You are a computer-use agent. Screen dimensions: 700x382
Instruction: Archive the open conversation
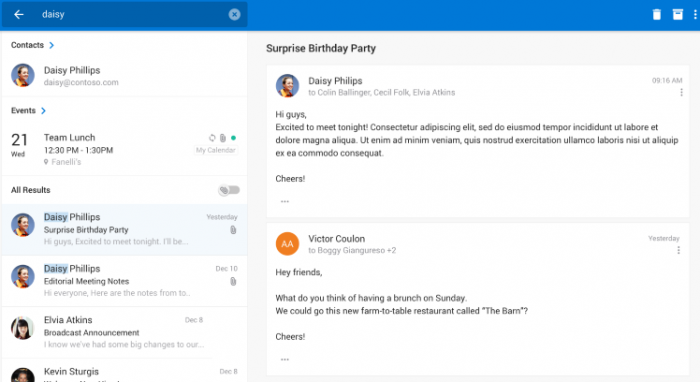pyautogui.click(x=678, y=15)
